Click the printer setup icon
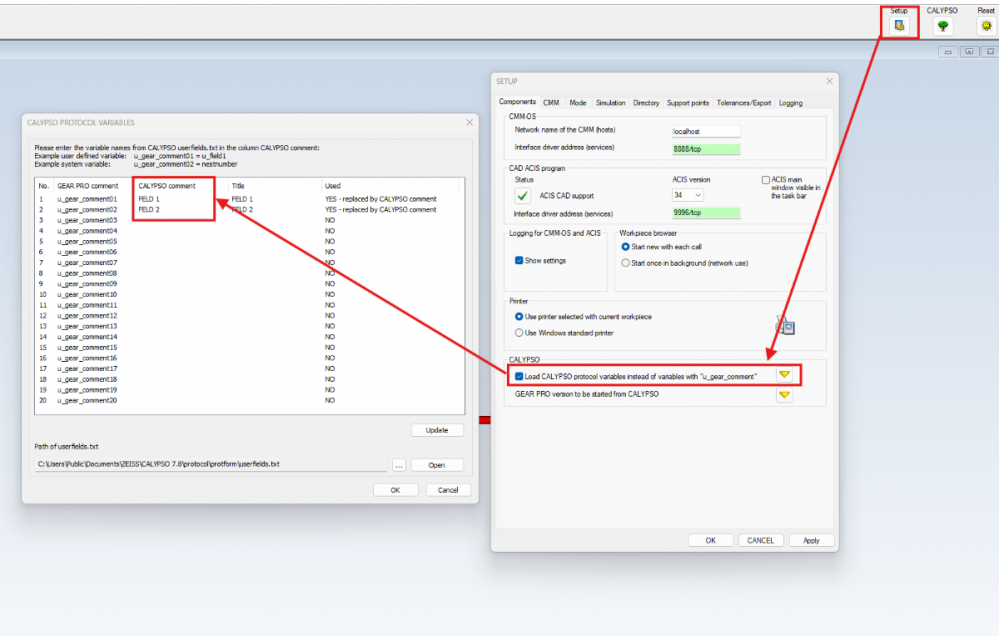999x636 pixels. pos(785,325)
